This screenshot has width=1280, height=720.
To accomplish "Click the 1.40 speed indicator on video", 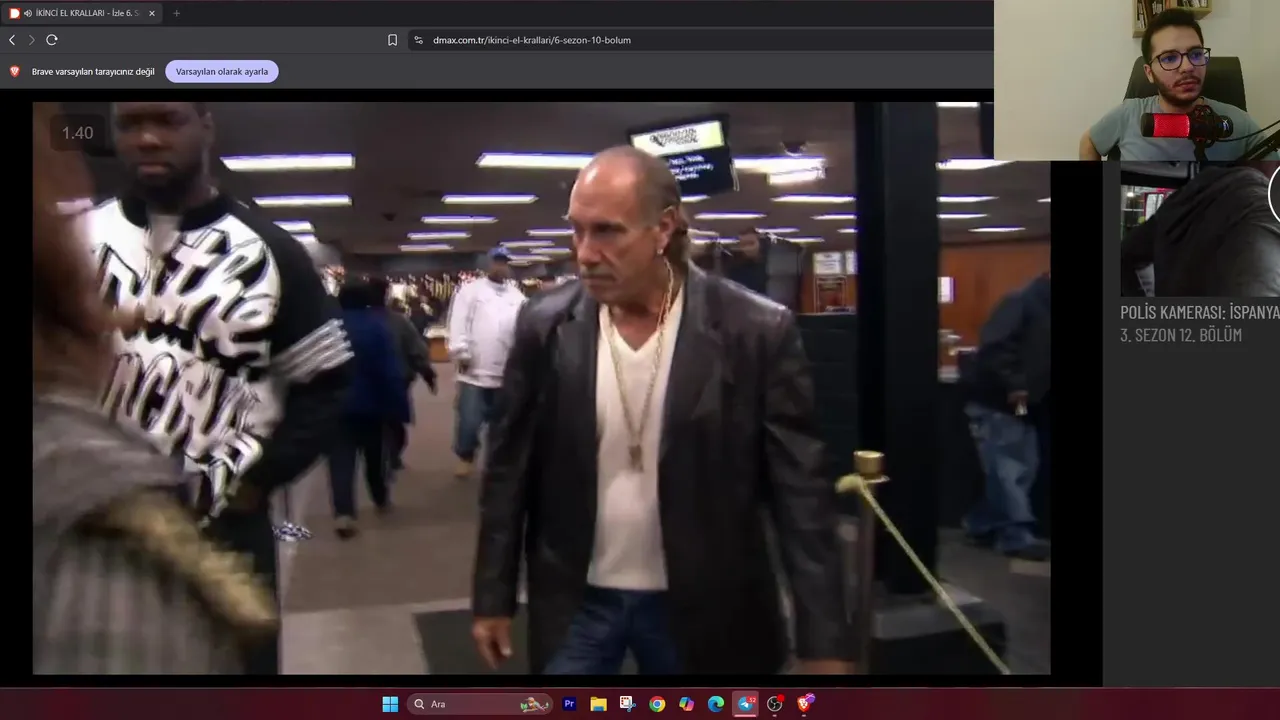I will click(77, 133).
